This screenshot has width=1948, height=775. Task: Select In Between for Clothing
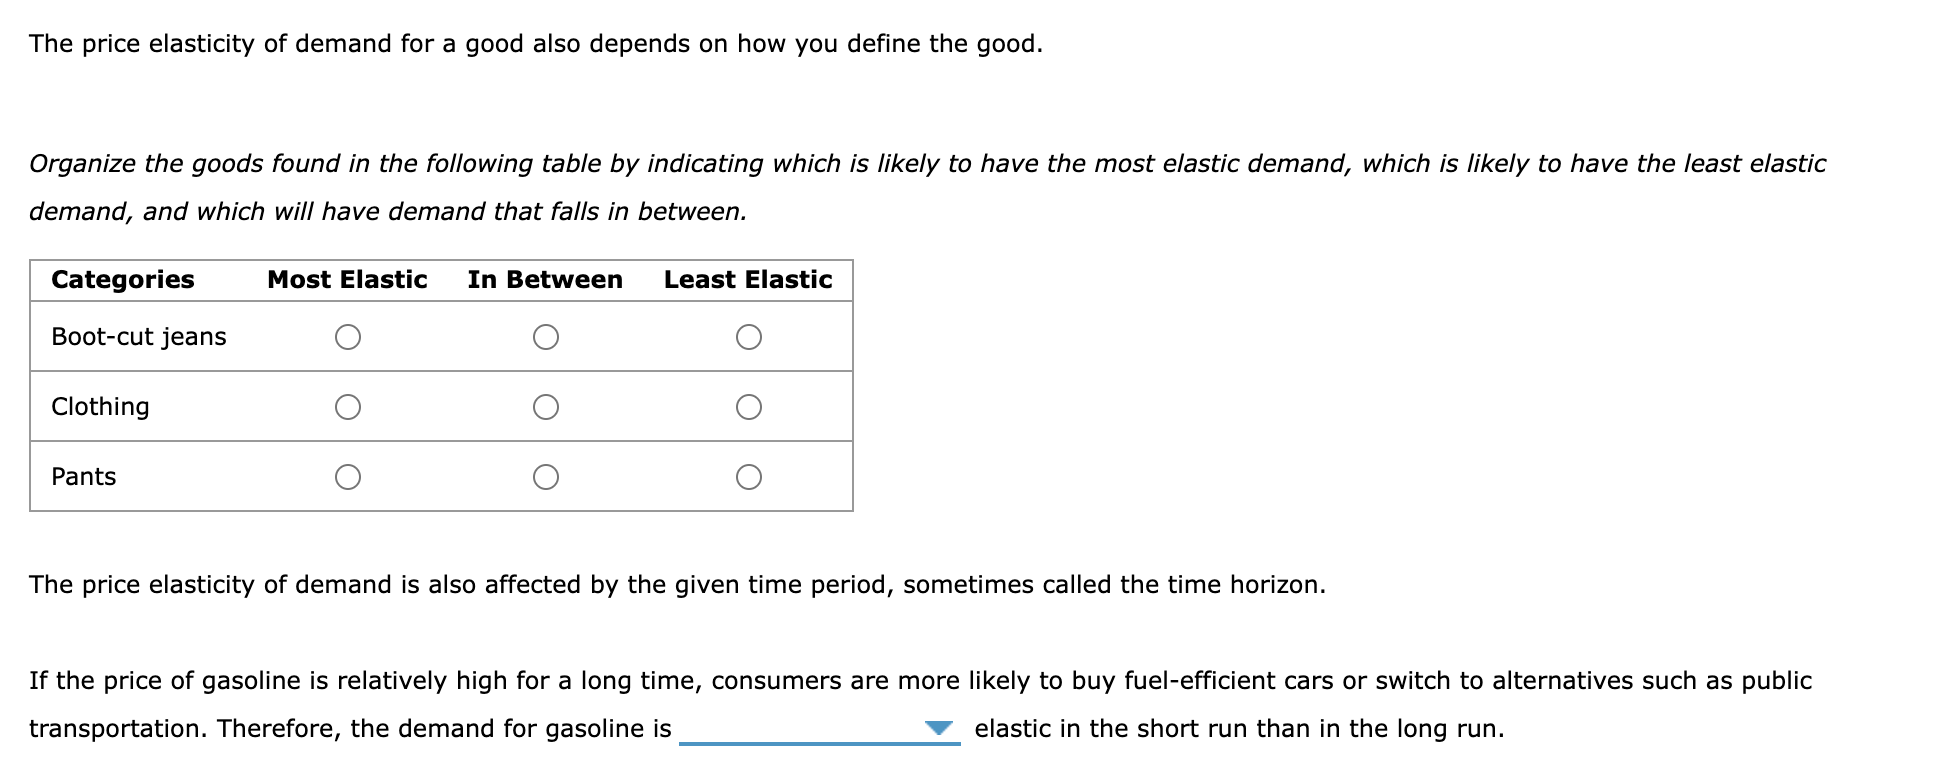point(546,407)
